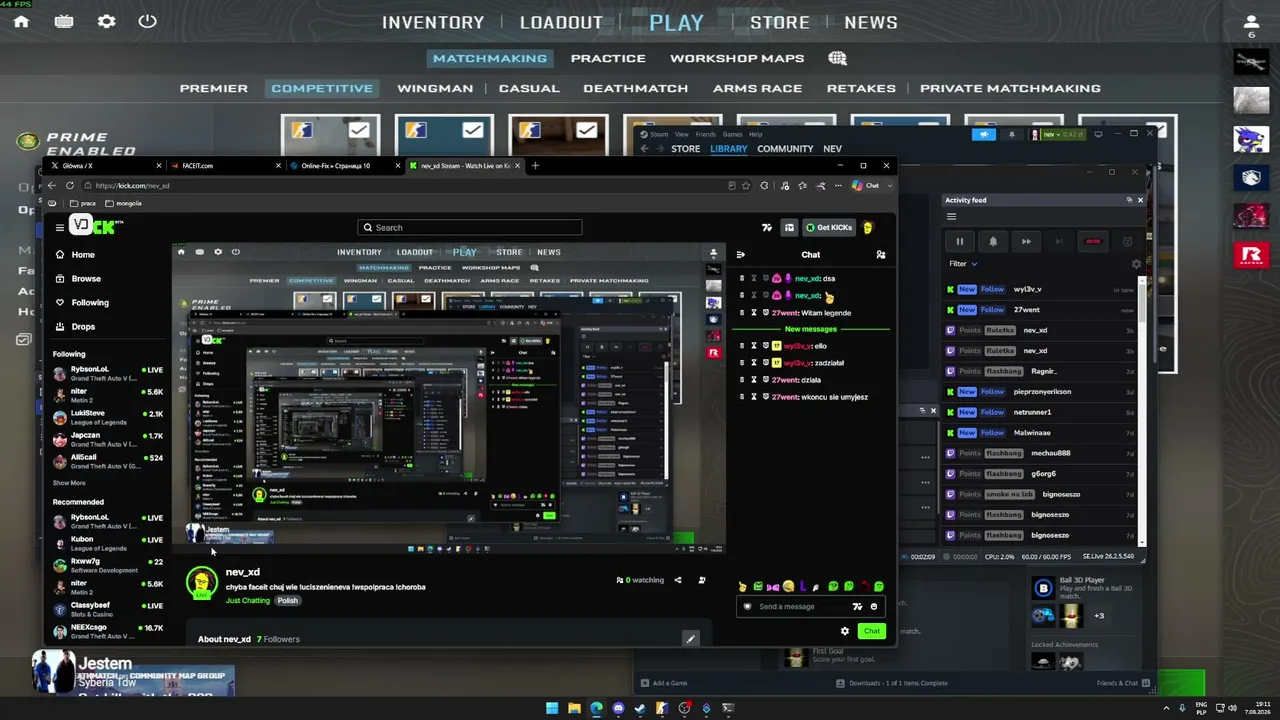Open Drops in Kick sidebar
The width and height of the screenshot is (1280, 720).
pyautogui.click(x=83, y=327)
